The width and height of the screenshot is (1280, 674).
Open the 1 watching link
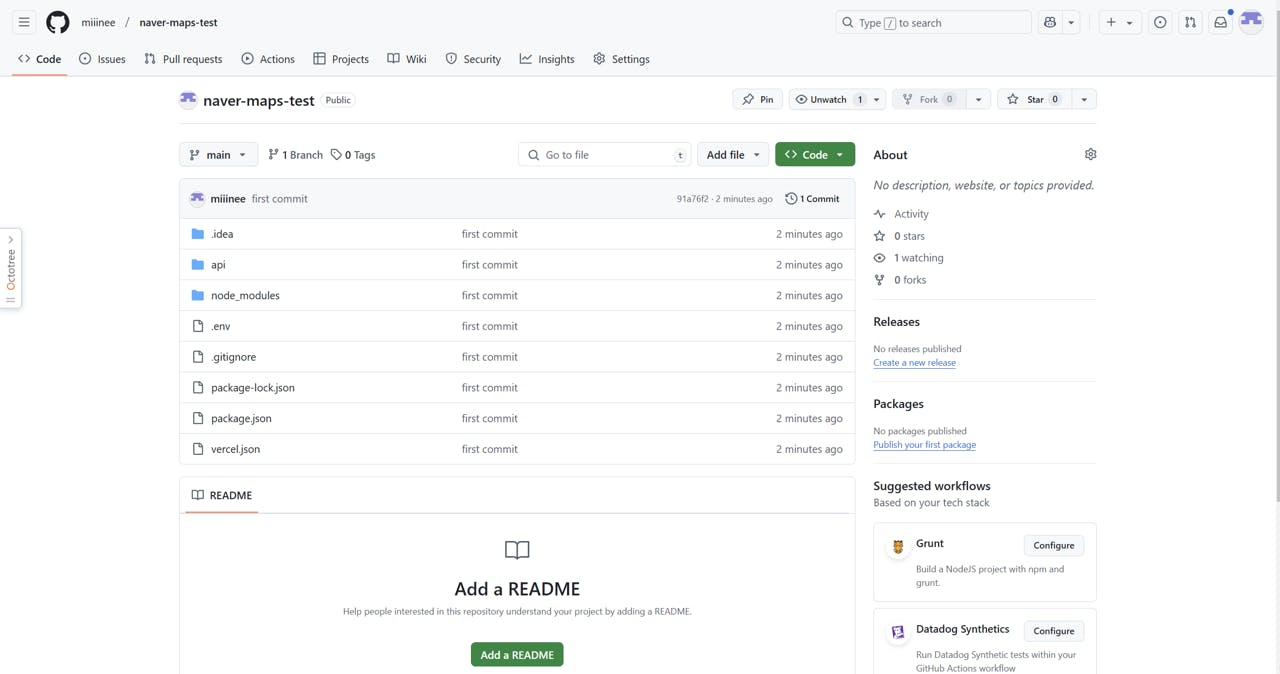[908, 258]
